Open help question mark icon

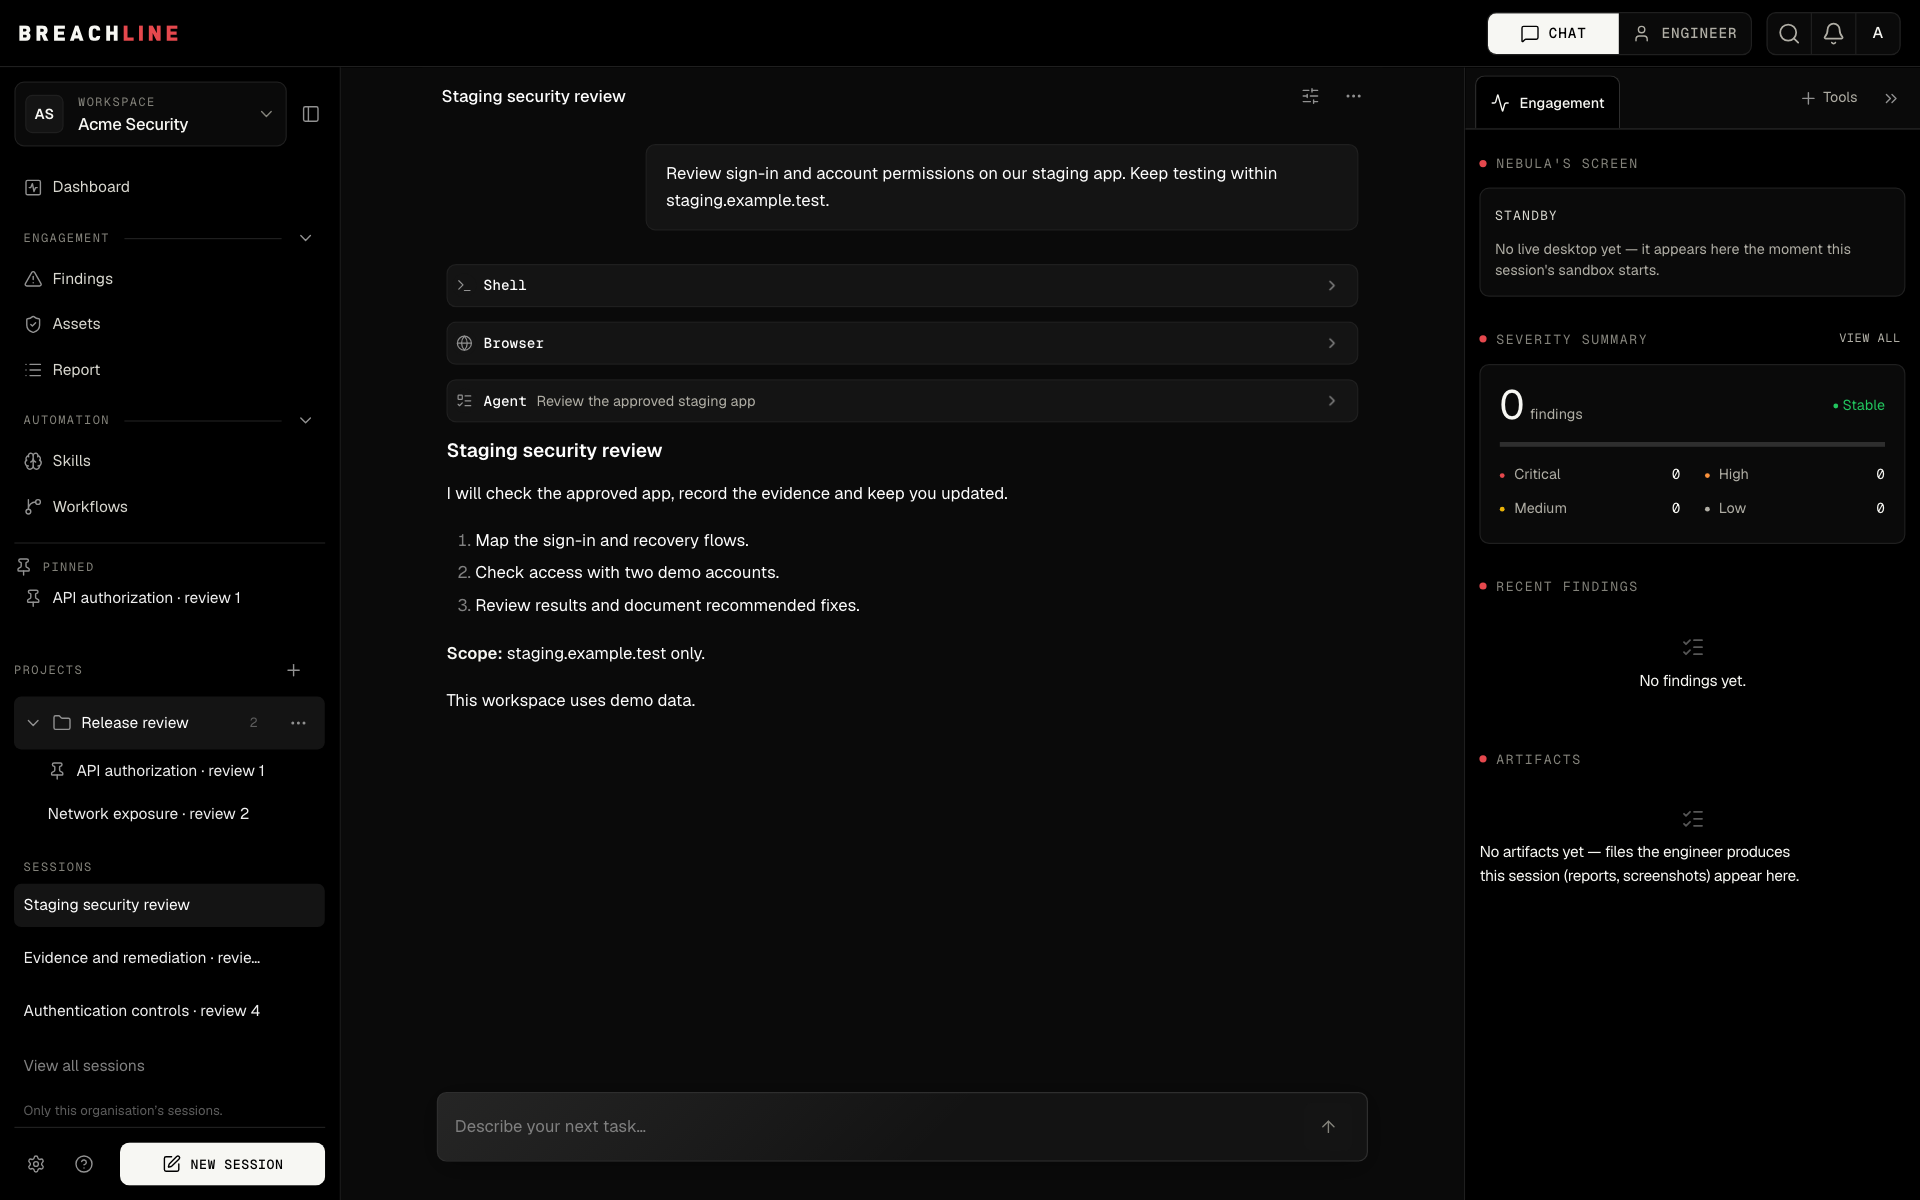pos(84,1164)
